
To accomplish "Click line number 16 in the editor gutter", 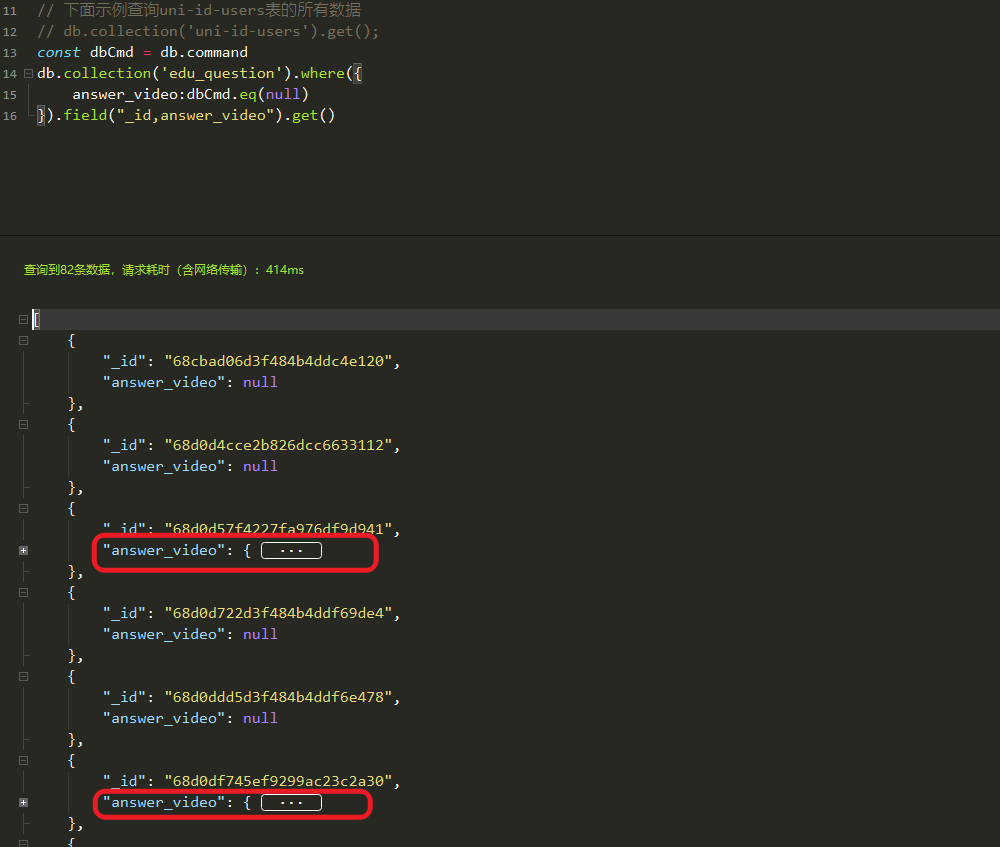I will 10,116.
